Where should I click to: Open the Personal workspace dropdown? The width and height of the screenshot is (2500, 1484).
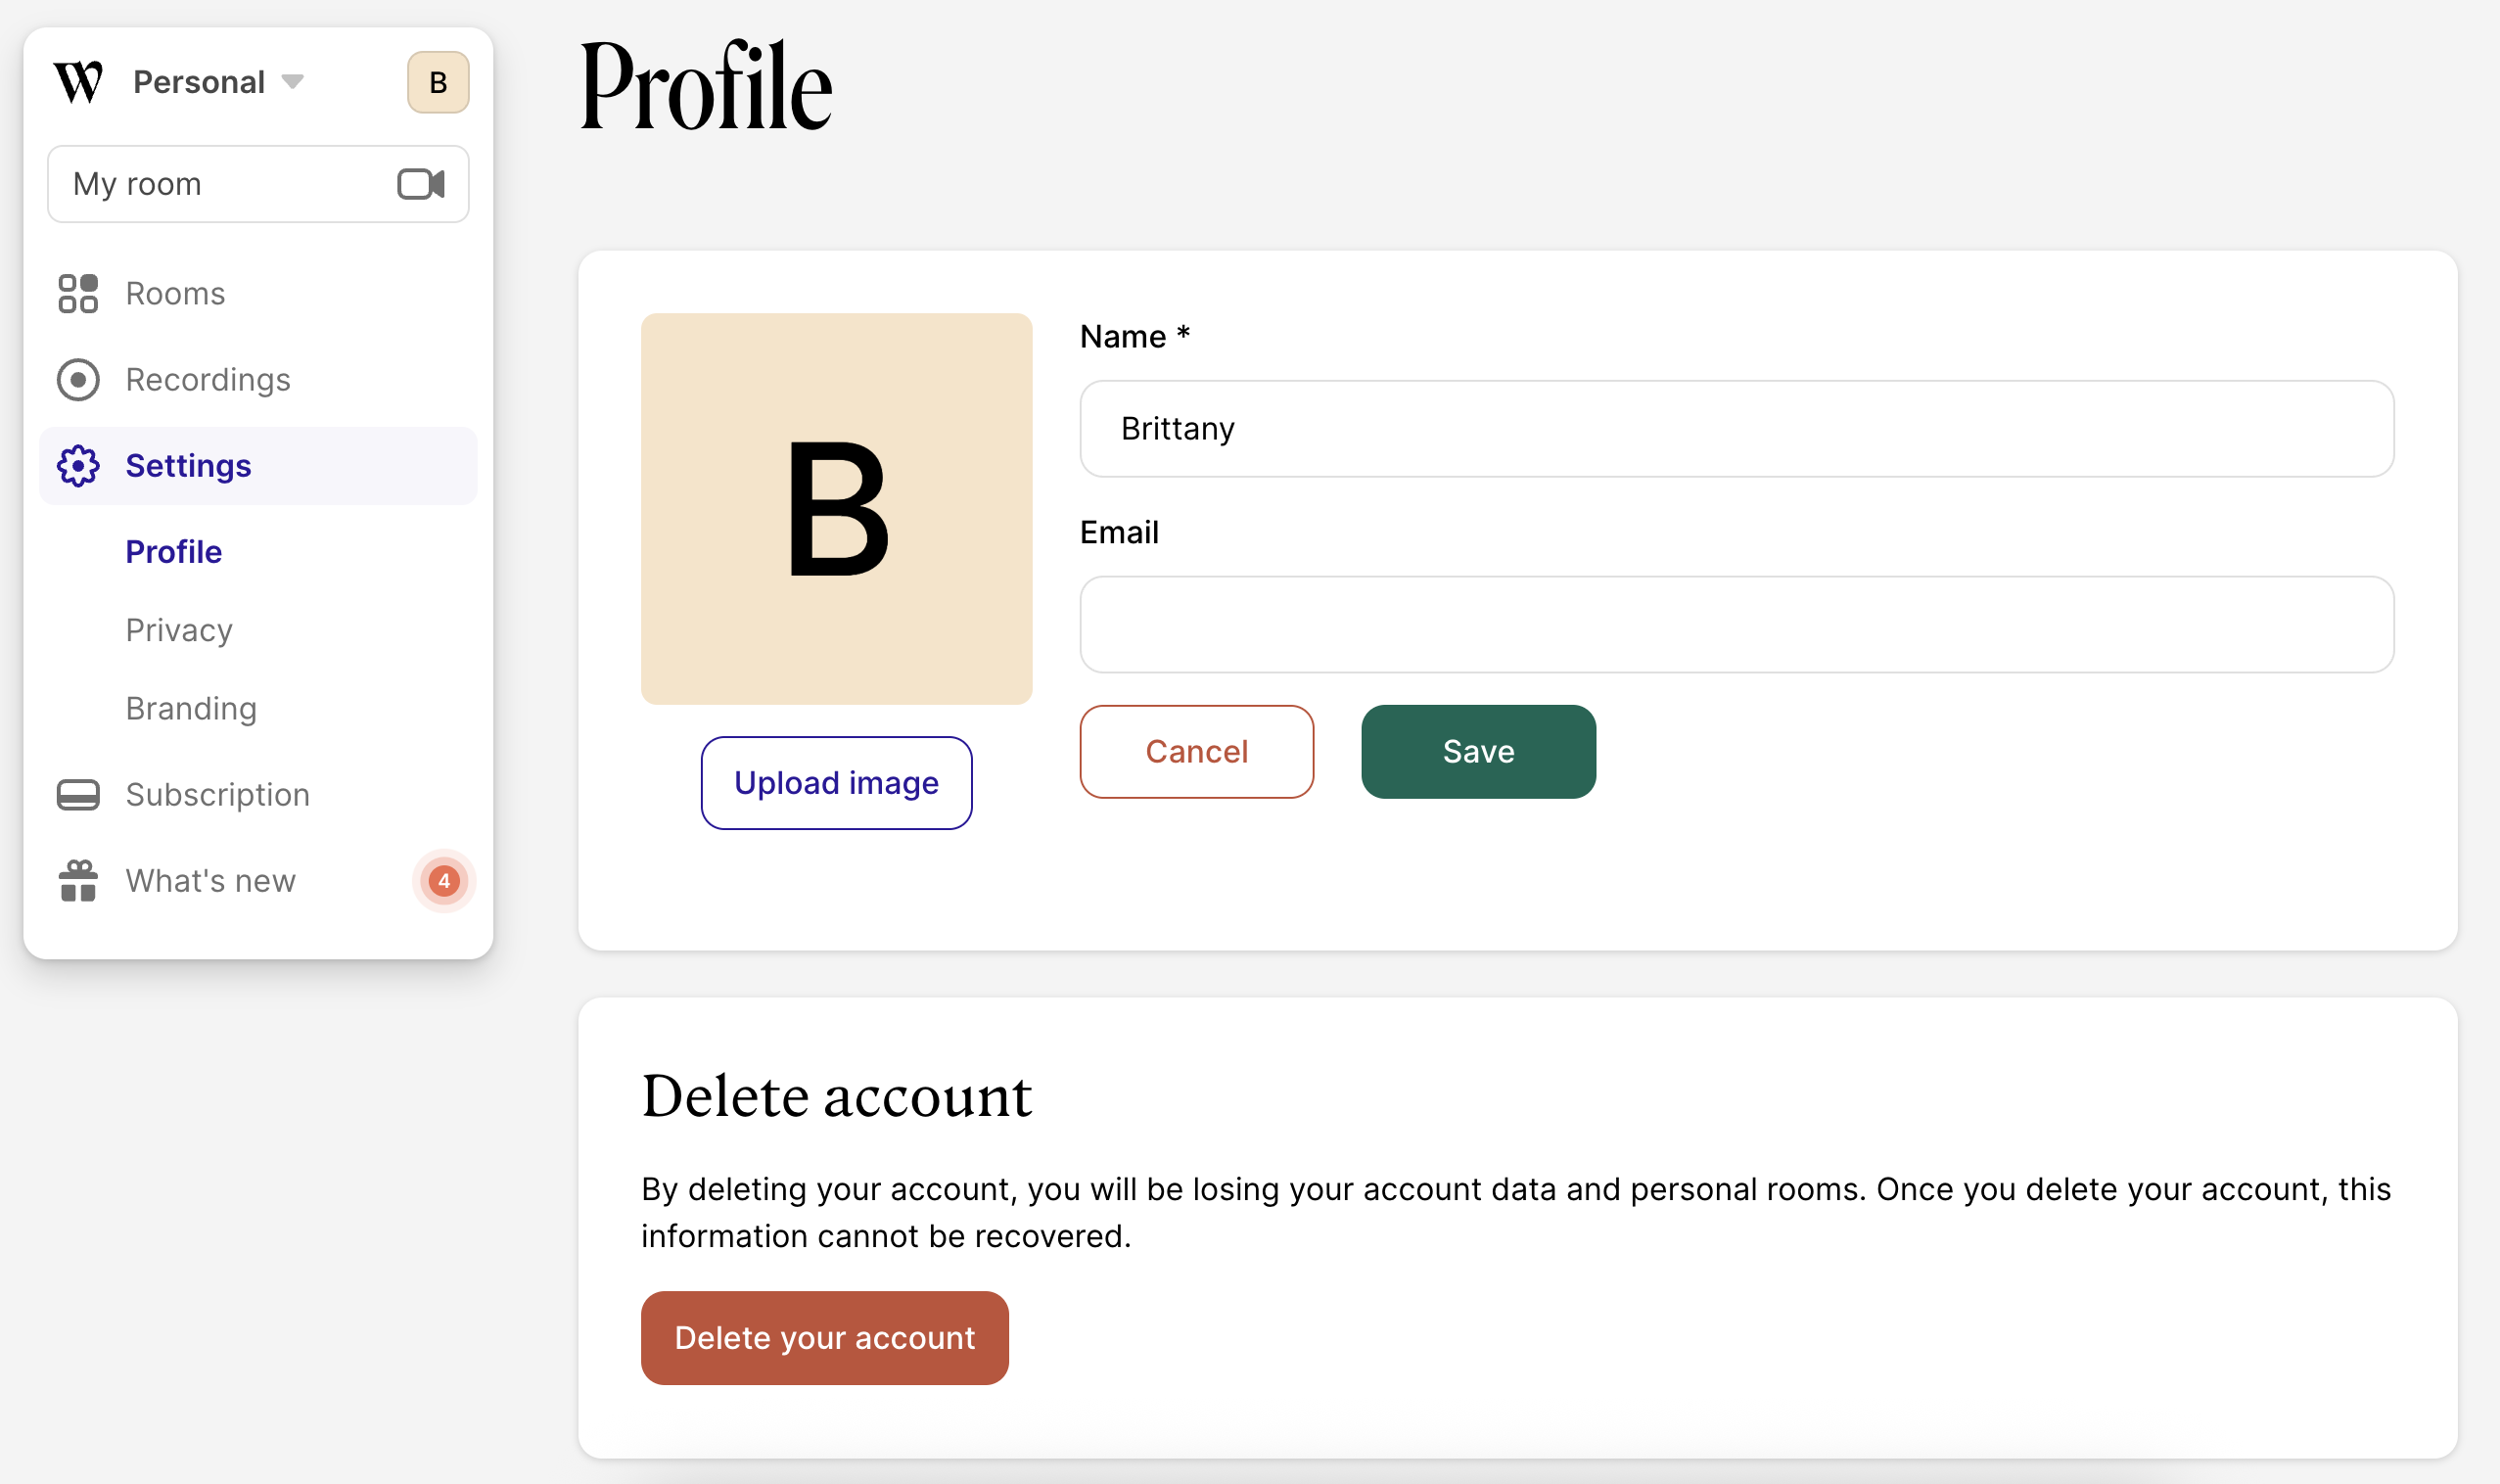[x=200, y=82]
